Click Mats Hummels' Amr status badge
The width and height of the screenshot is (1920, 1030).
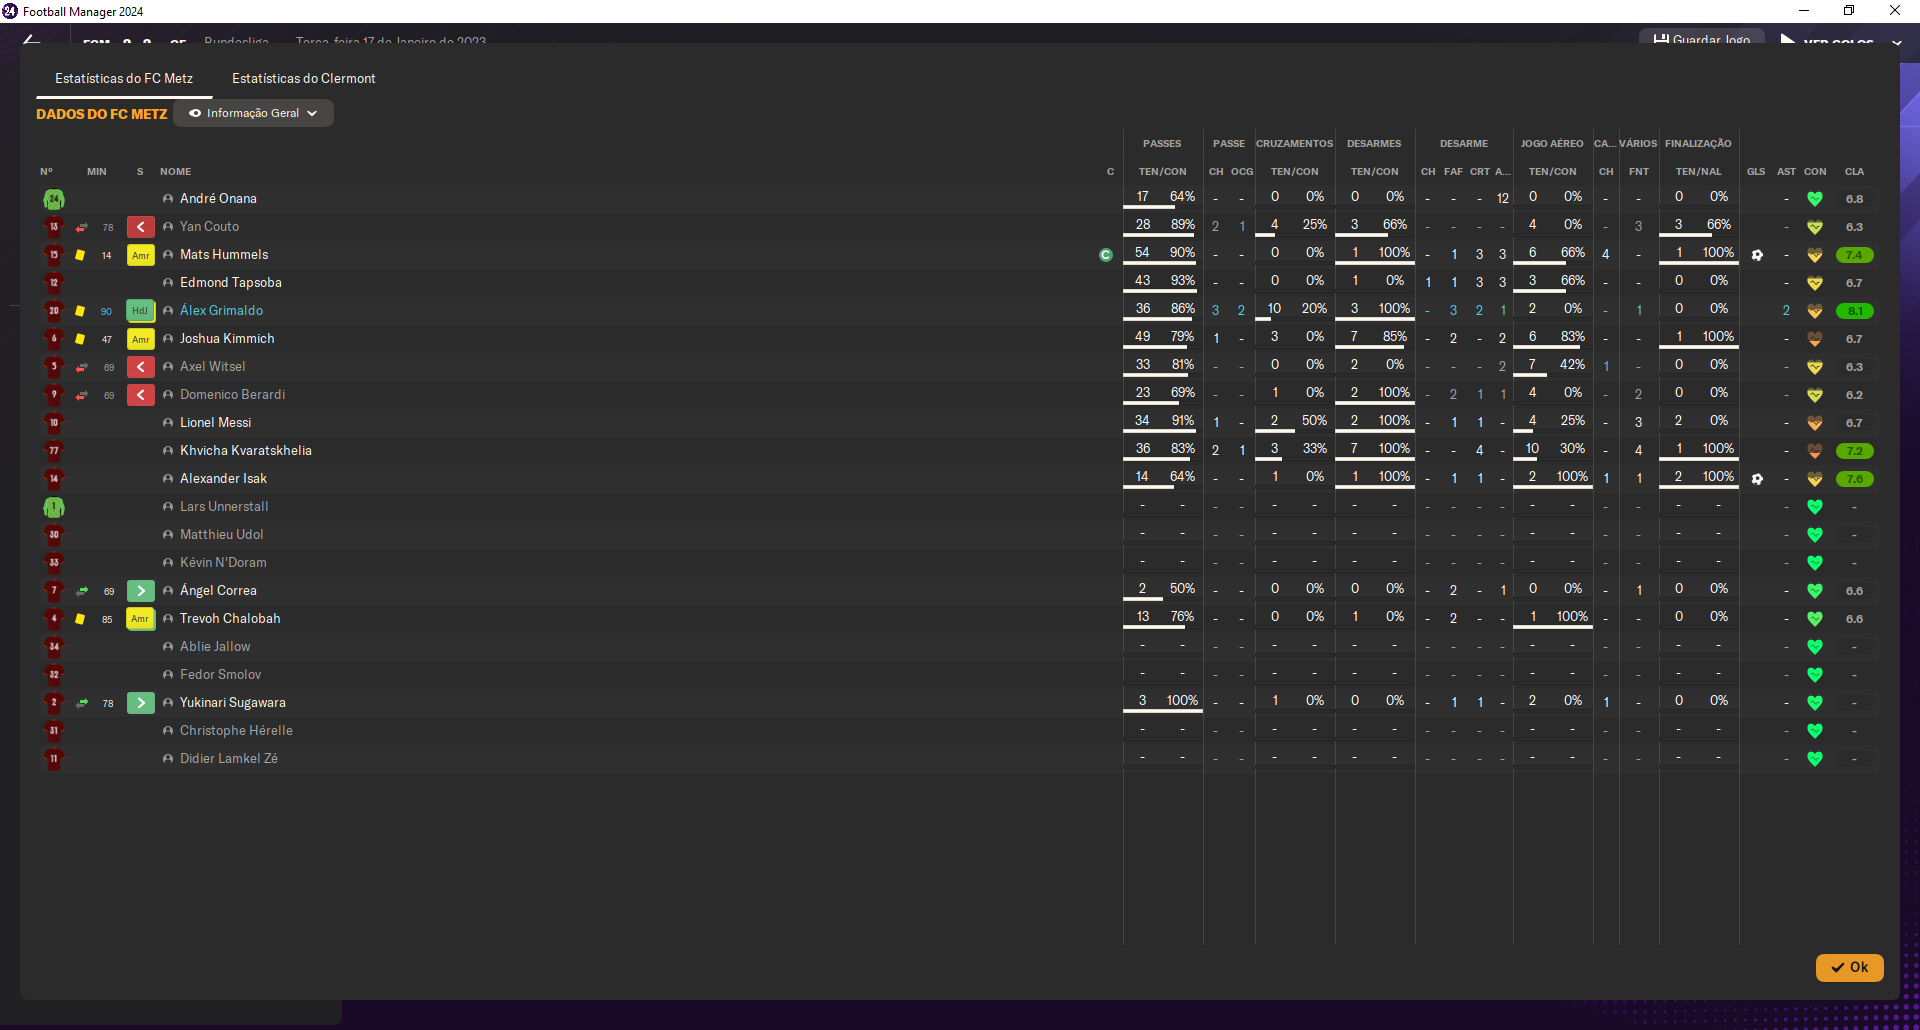pos(141,255)
